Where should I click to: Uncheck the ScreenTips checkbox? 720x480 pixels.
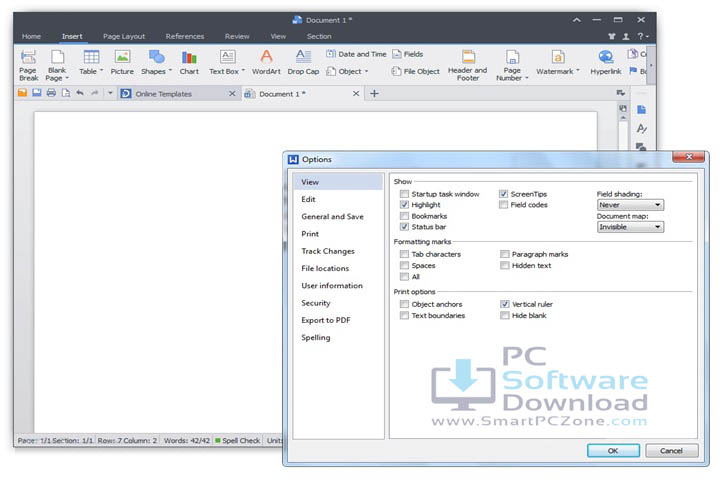click(x=504, y=194)
